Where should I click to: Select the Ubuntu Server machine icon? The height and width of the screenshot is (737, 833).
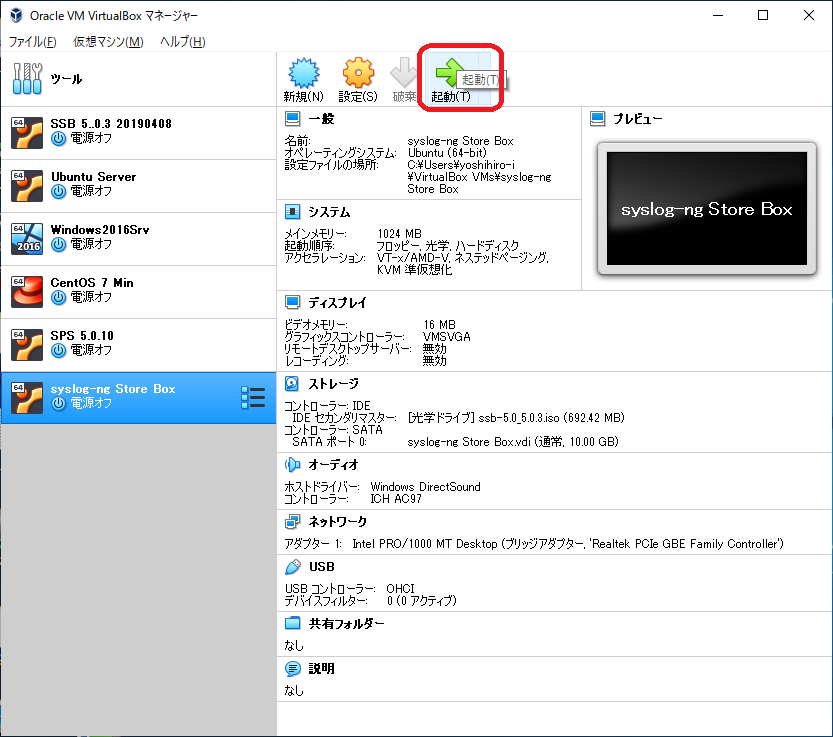pos(27,185)
